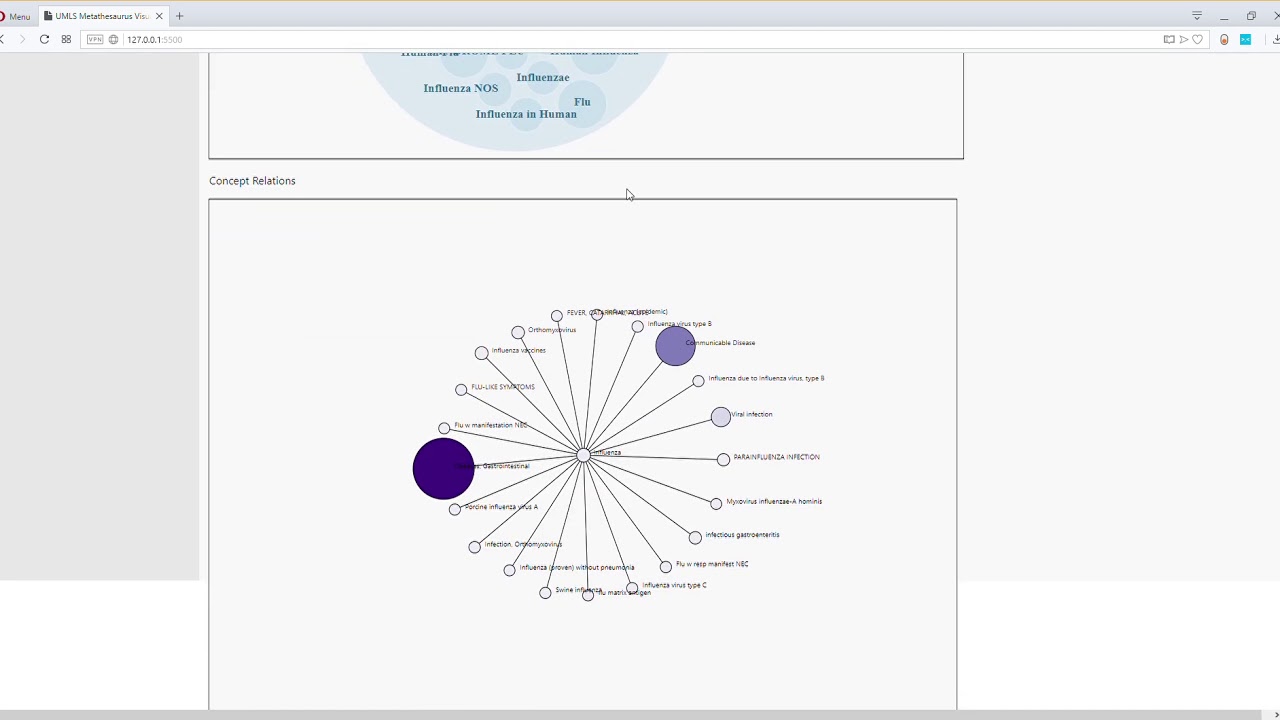Click the central Influenza node
Image resolution: width=1280 pixels, height=720 pixels.
click(x=583, y=456)
